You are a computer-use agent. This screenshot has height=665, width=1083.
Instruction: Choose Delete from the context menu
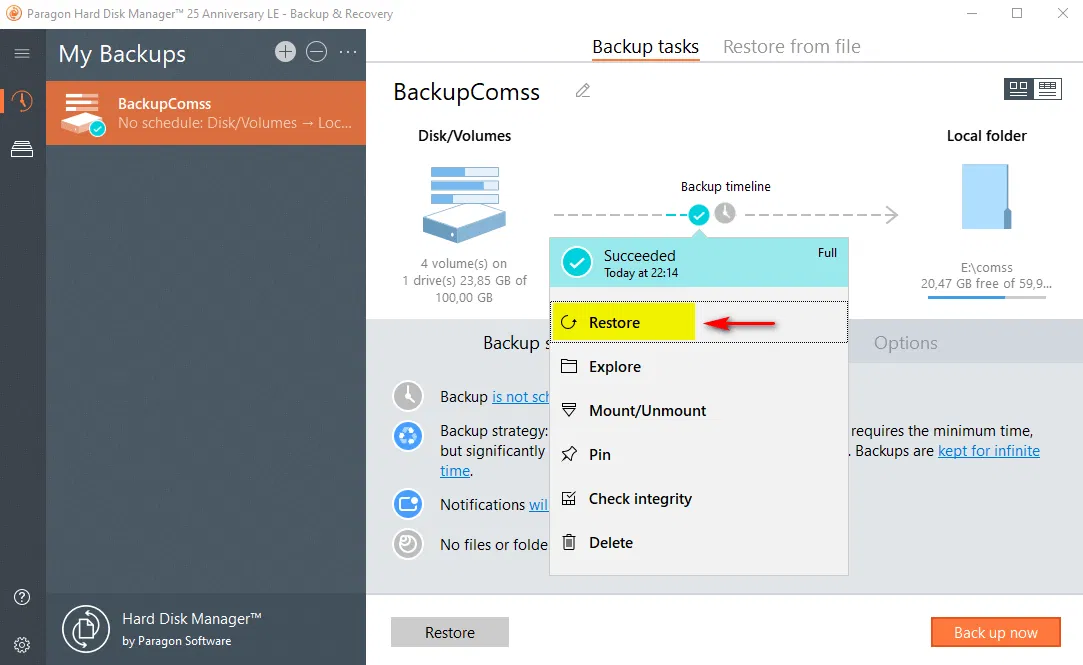click(699, 543)
